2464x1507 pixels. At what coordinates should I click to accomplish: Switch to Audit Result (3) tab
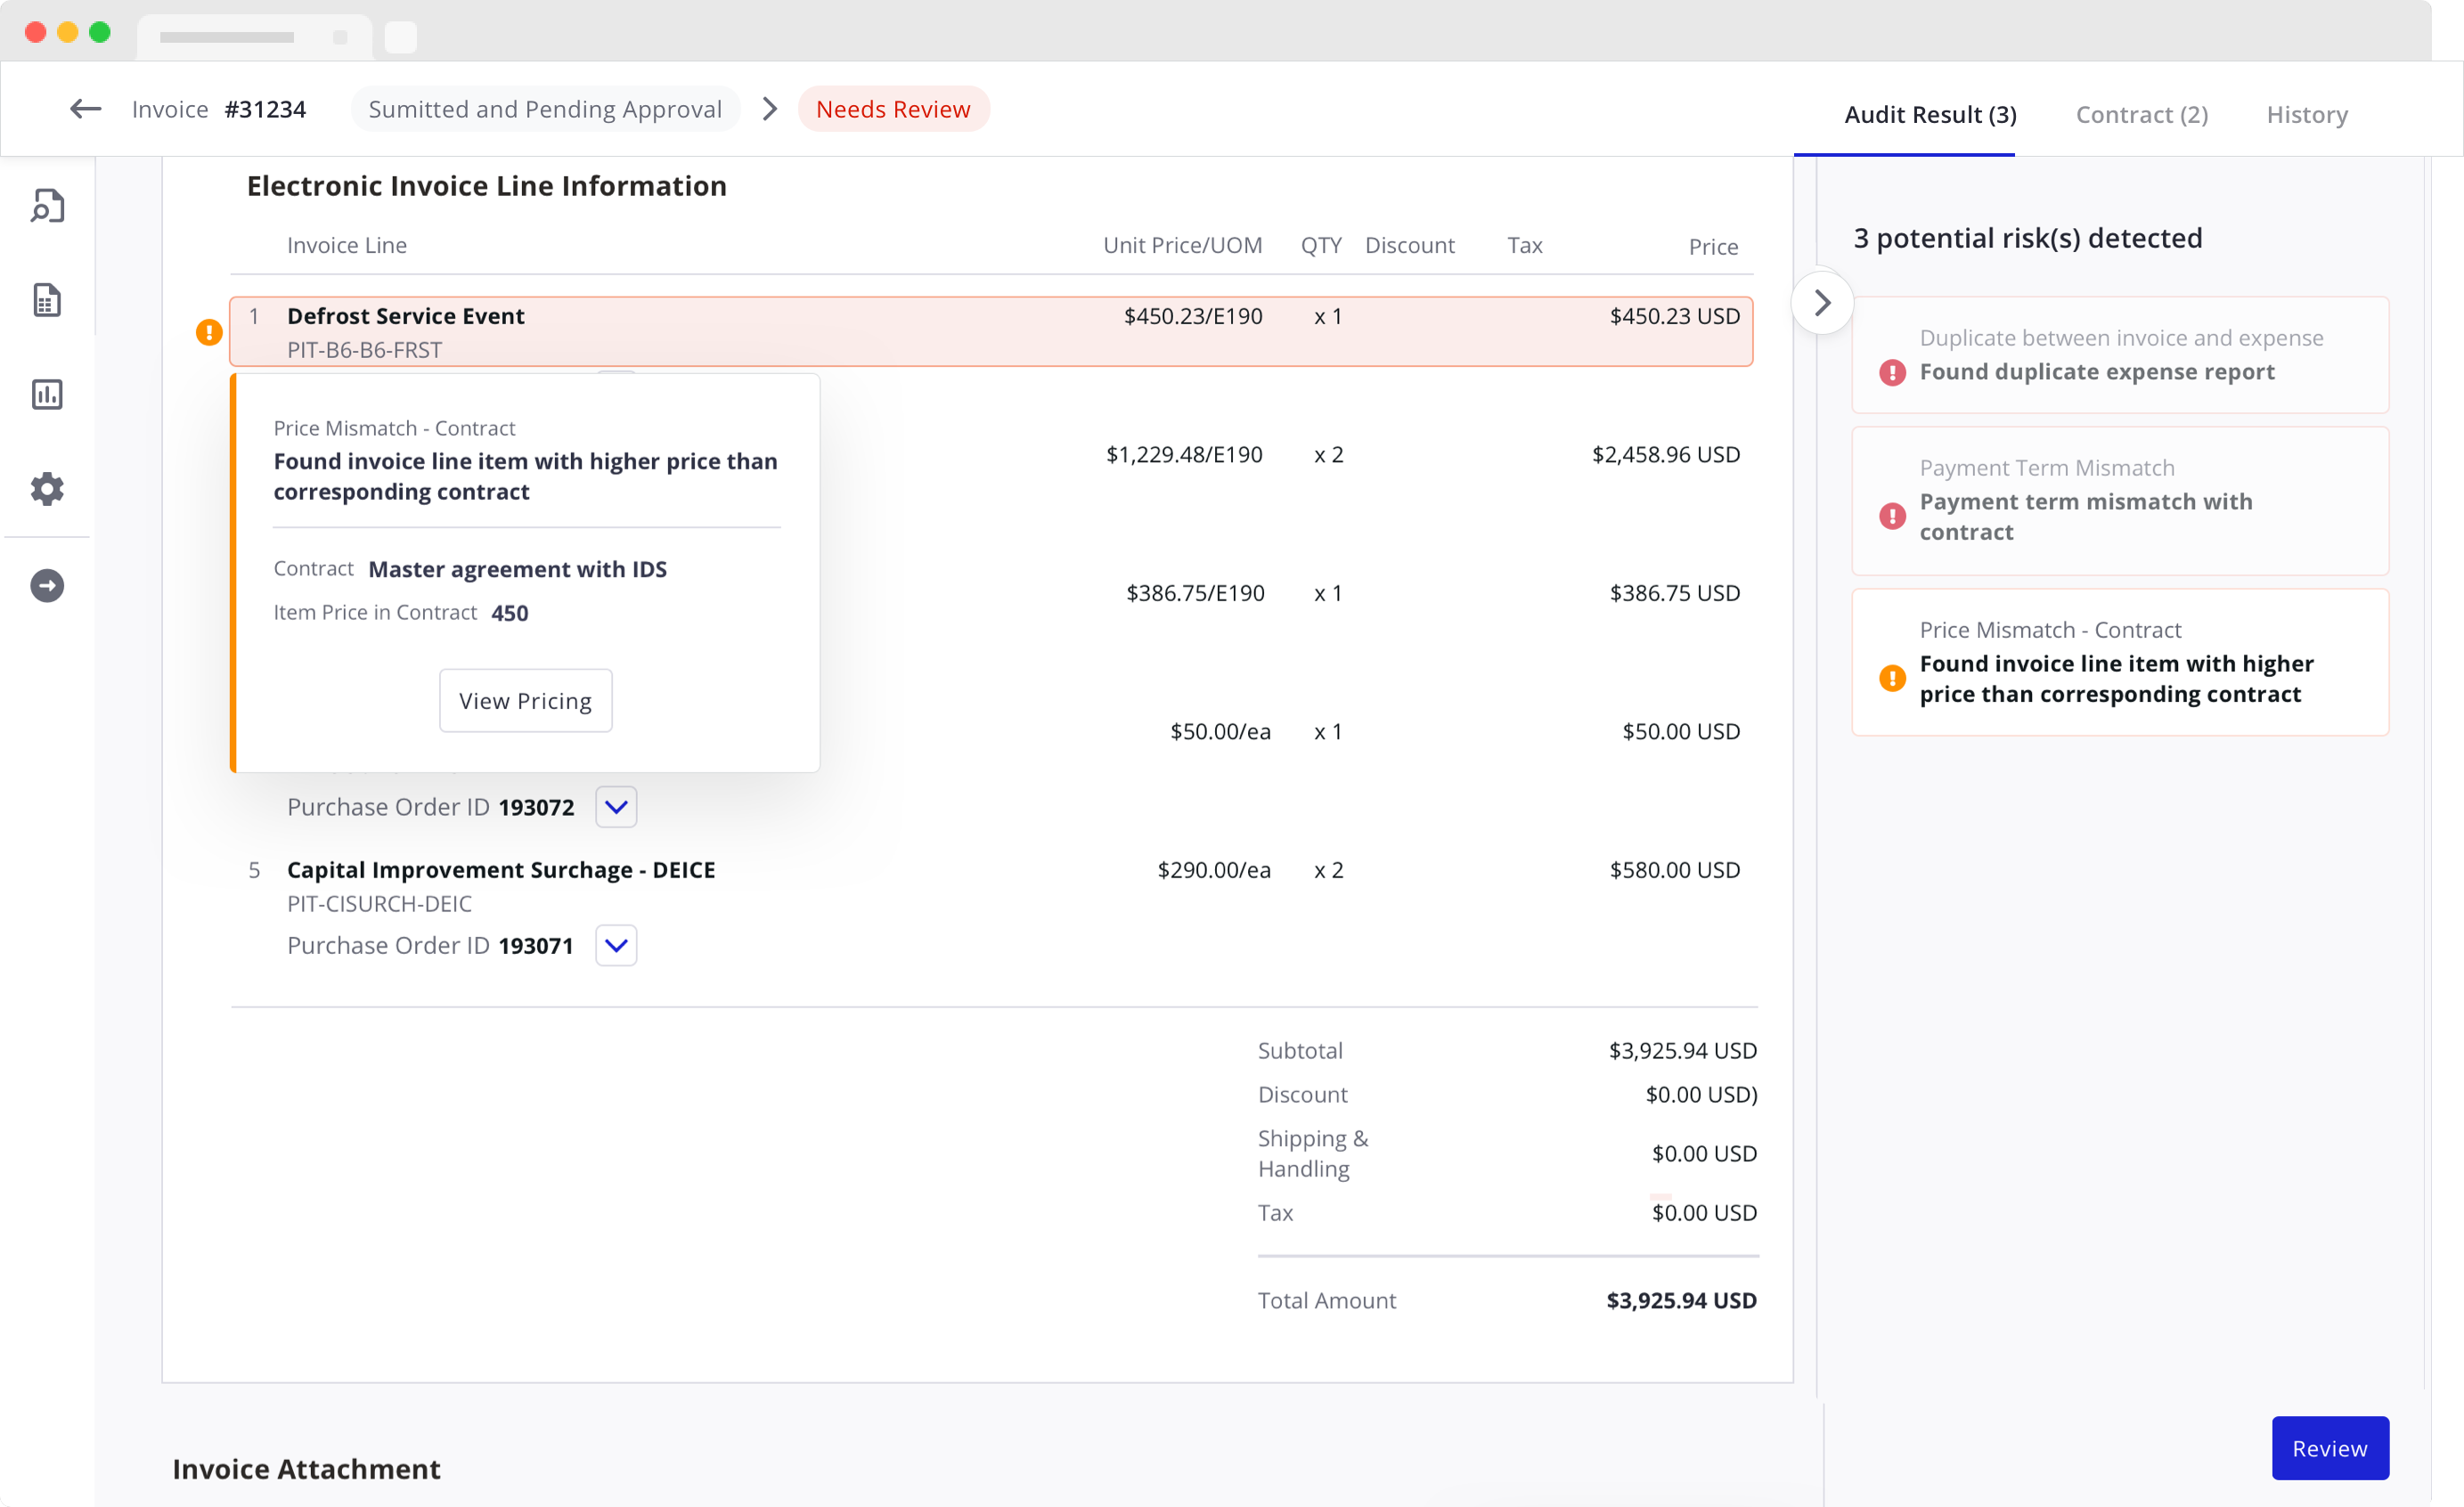1930,114
